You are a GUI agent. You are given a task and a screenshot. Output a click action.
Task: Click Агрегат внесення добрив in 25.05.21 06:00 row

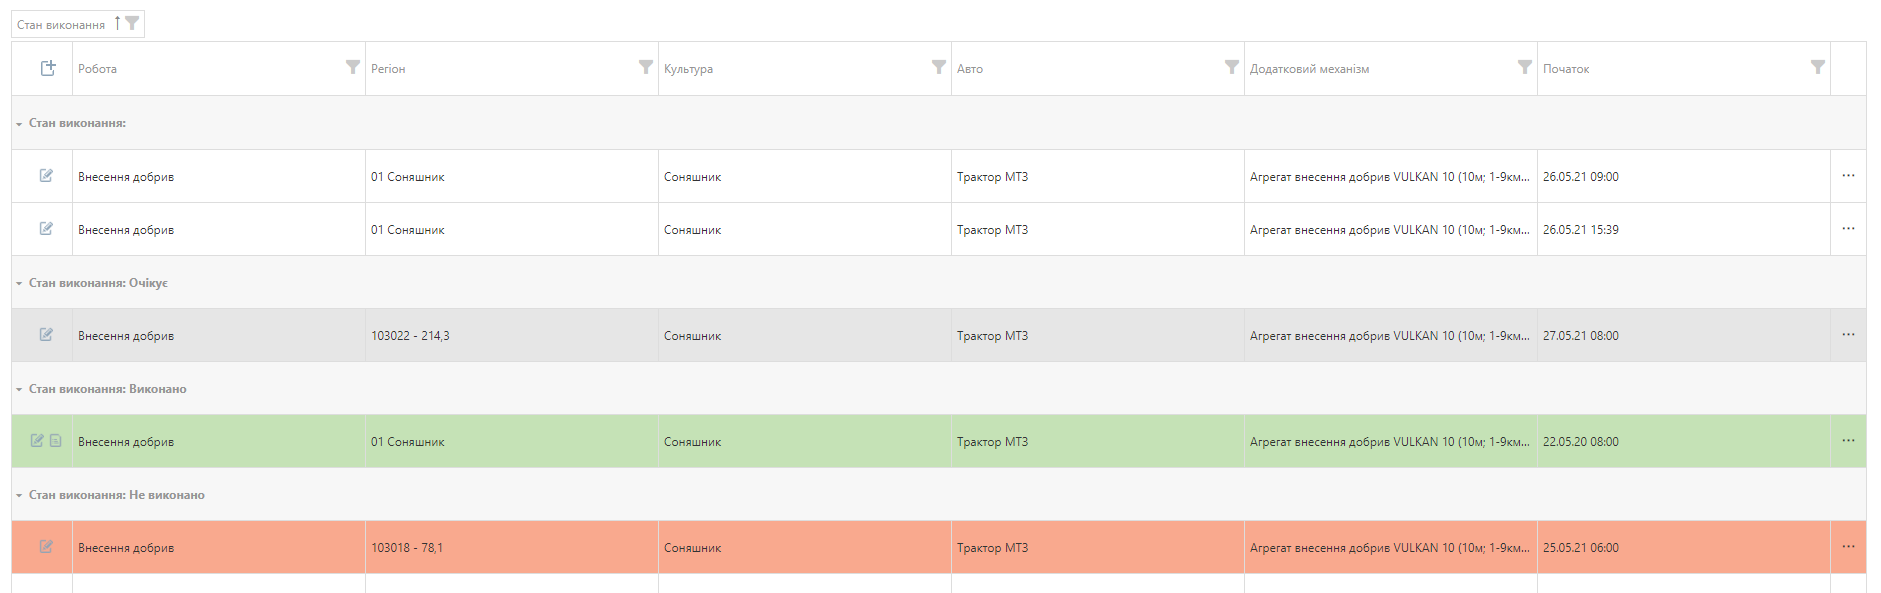tap(1390, 548)
